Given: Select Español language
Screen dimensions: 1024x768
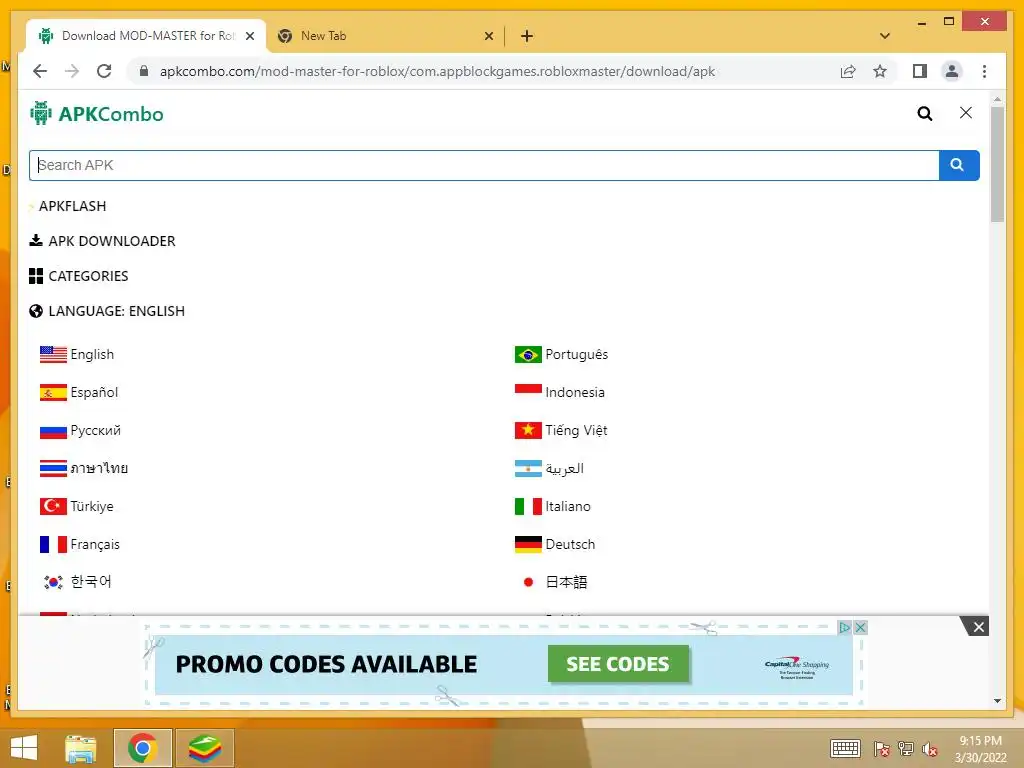Looking at the screenshot, I should click(x=79, y=392).
